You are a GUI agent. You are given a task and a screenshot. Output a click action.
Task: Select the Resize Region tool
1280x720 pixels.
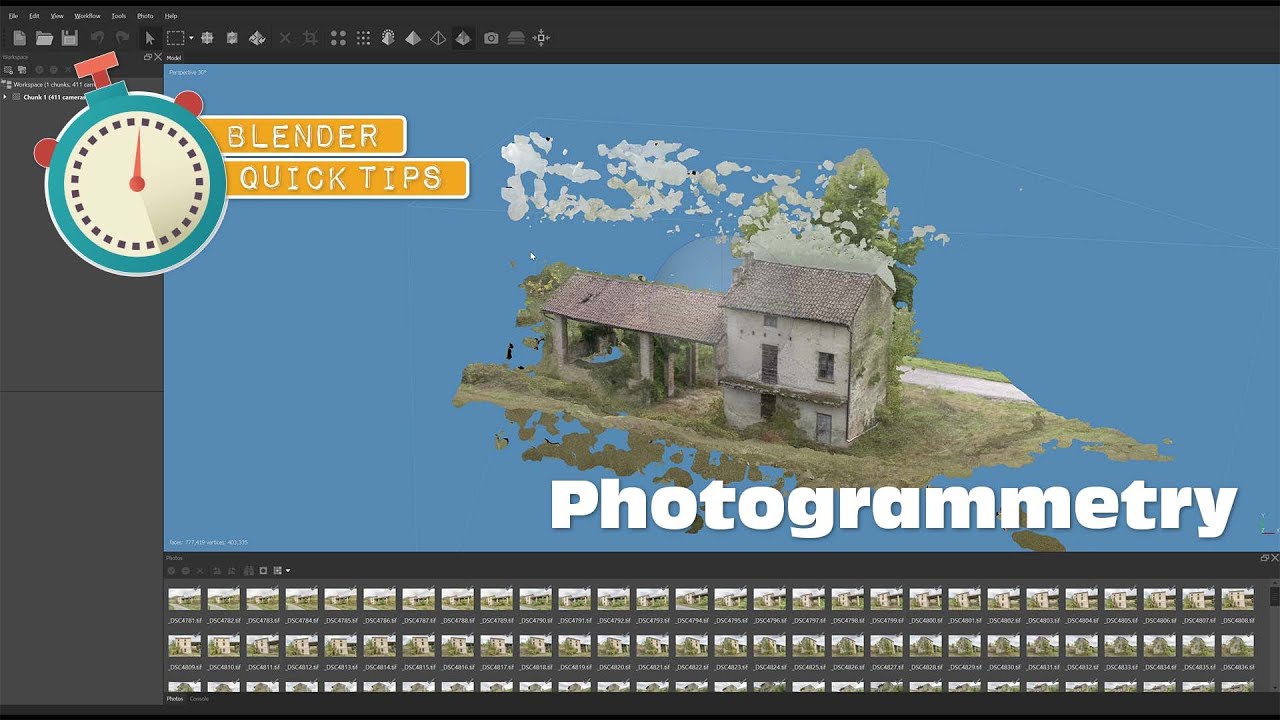pos(232,38)
